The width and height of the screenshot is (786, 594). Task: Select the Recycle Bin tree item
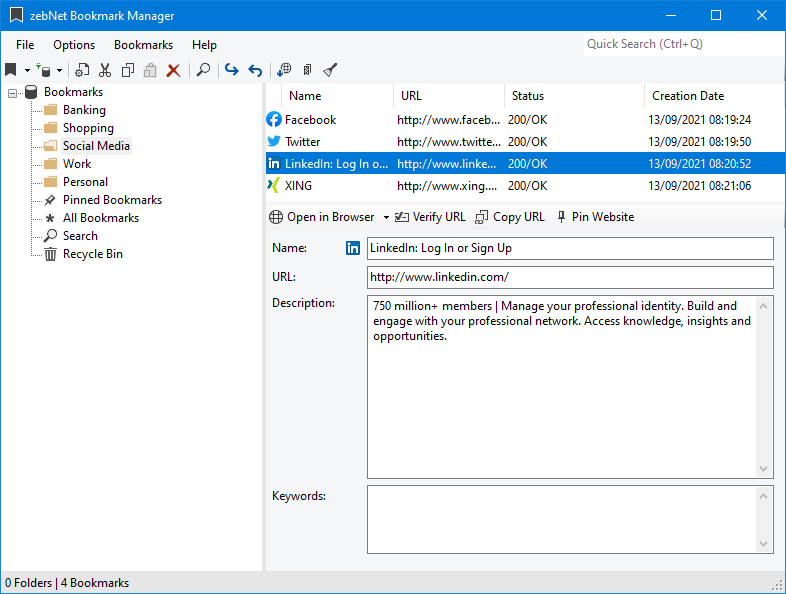click(92, 254)
